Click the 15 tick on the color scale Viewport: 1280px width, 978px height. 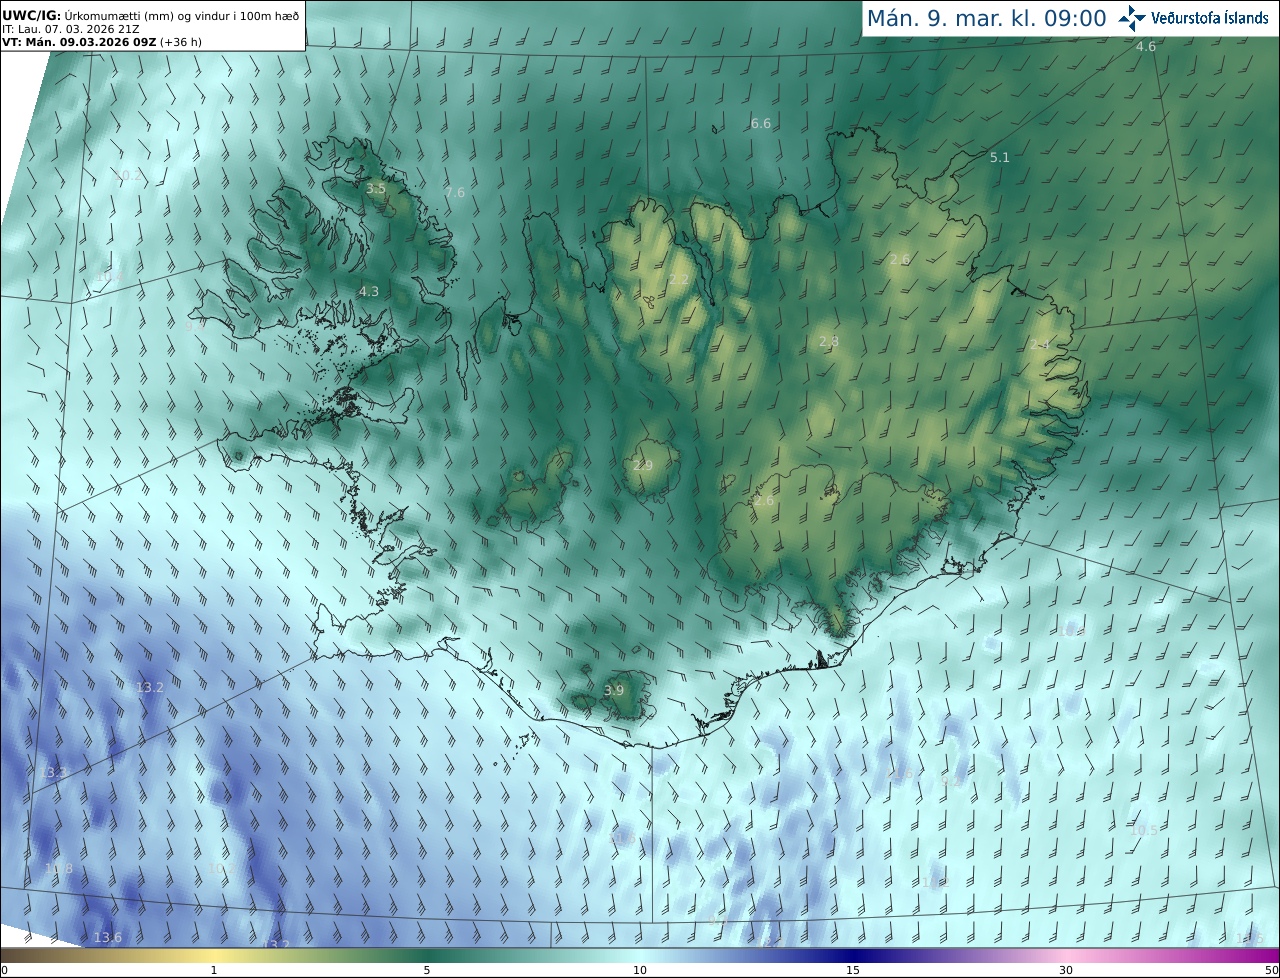coord(853,970)
